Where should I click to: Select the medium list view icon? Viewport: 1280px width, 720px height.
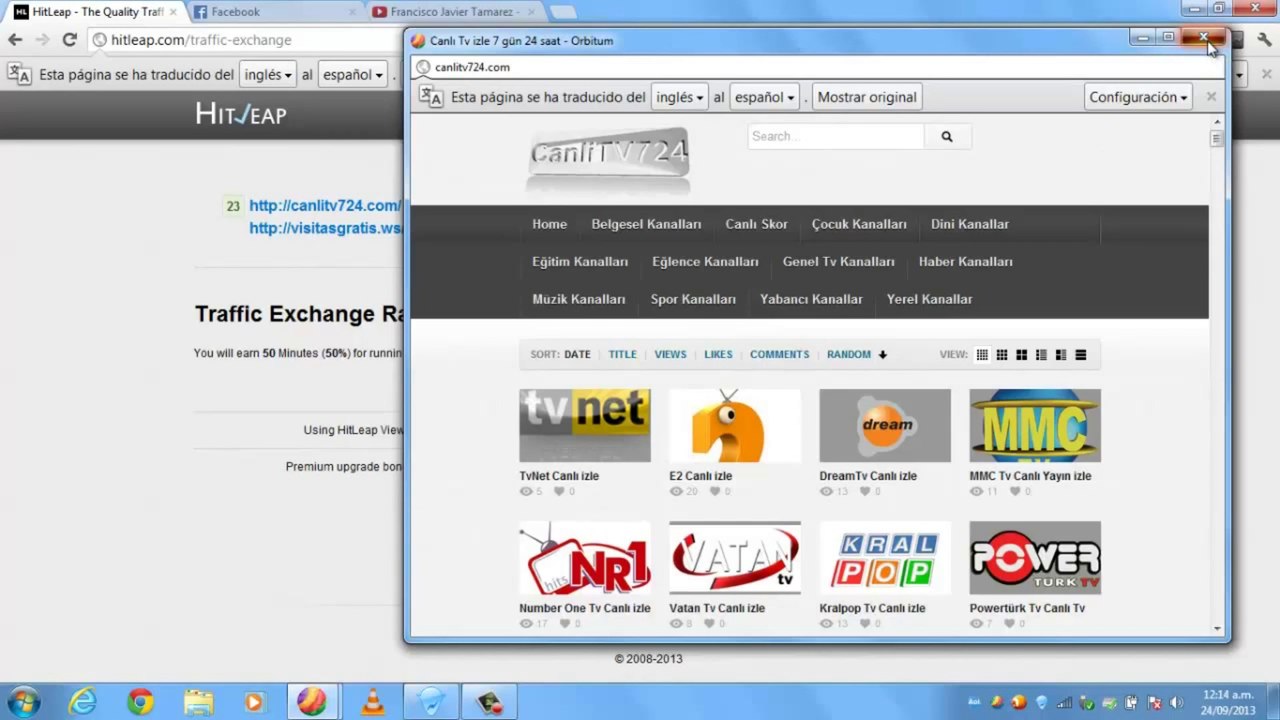[x=1061, y=355]
